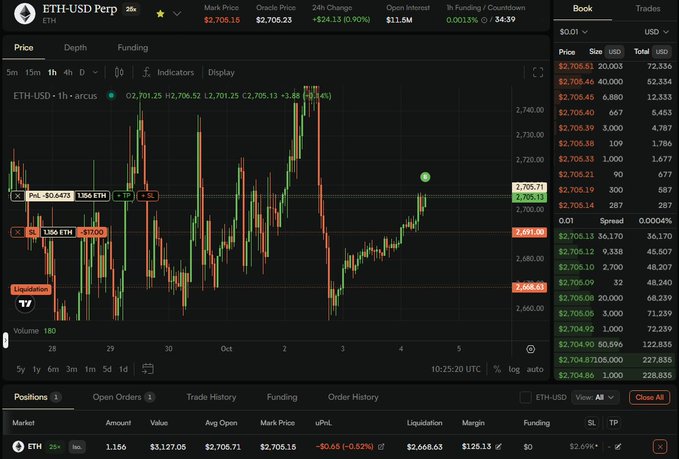The height and width of the screenshot is (459, 679).
Task: Click the SL column header button
Action: (592, 423)
